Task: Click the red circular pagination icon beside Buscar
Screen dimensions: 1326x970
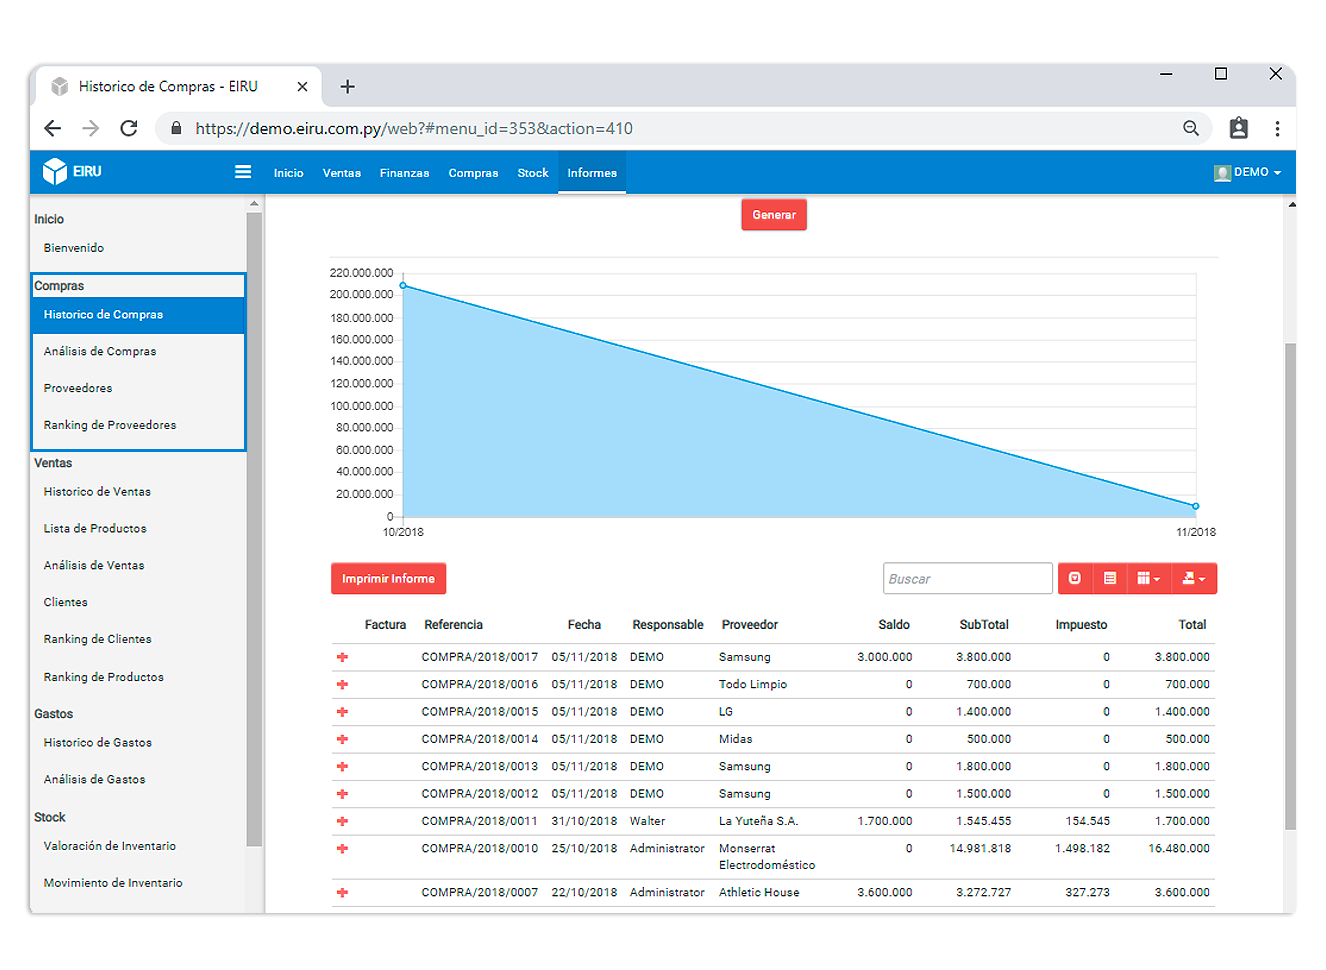Action: (x=1075, y=578)
